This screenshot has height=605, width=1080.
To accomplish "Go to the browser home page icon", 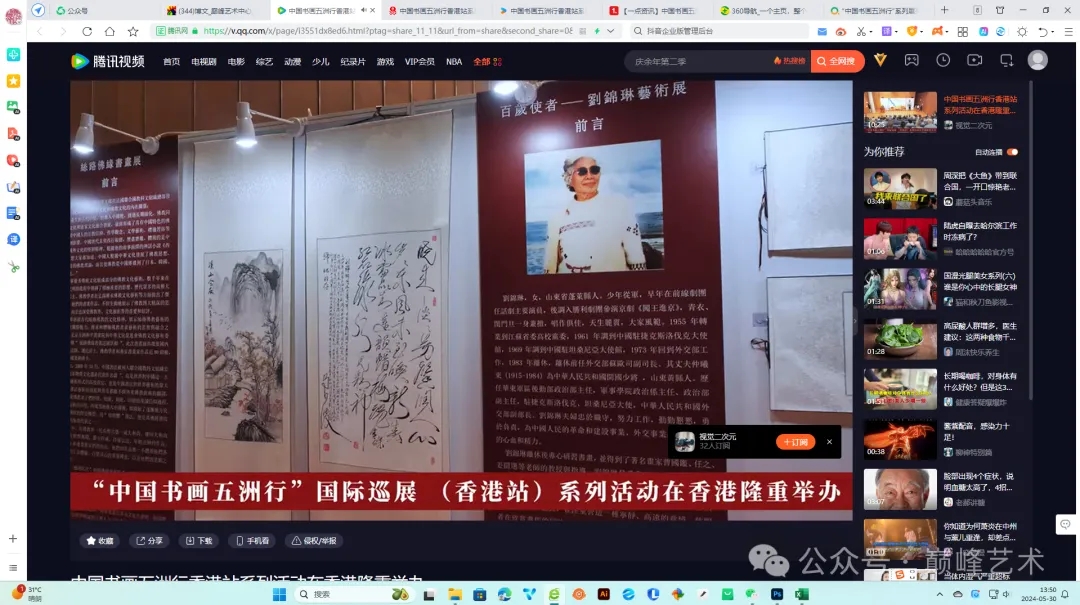I will tap(110, 31).
